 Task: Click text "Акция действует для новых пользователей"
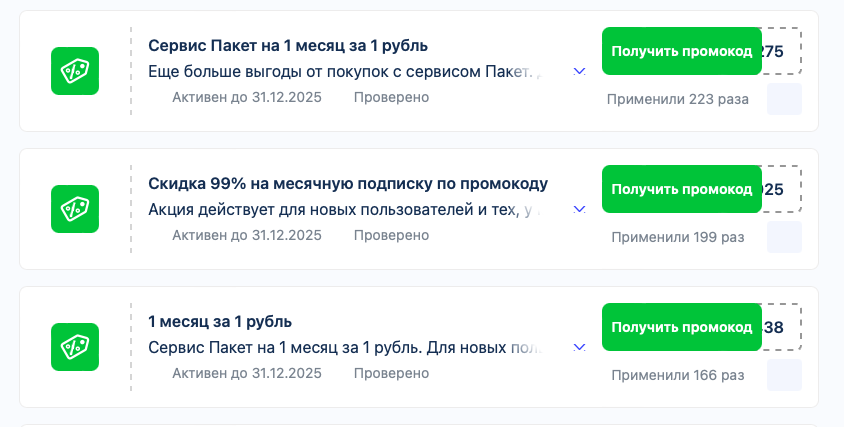(311, 209)
